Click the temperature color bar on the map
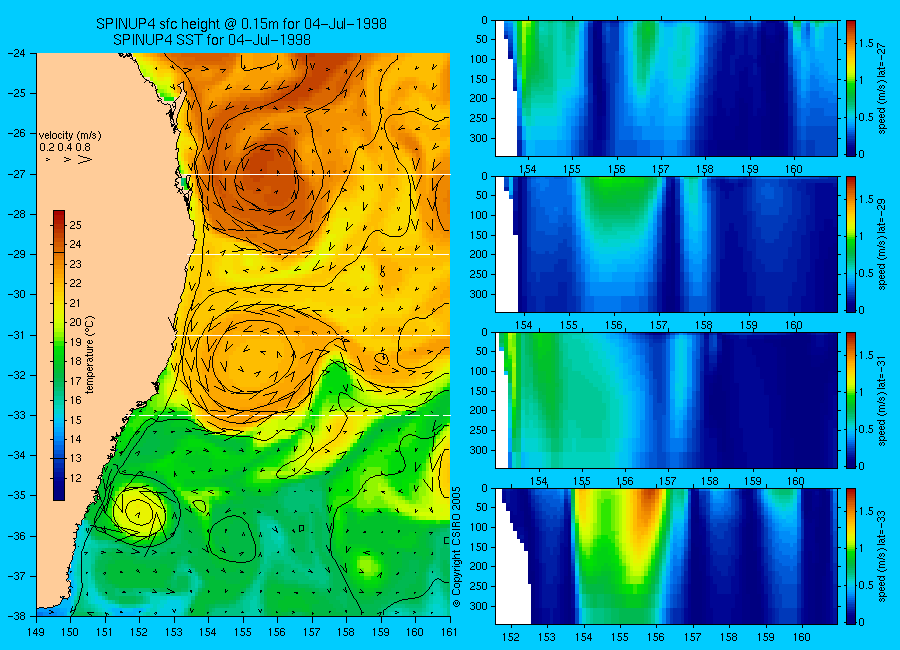Image resolution: width=900 pixels, height=650 pixels. click(x=59, y=355)
